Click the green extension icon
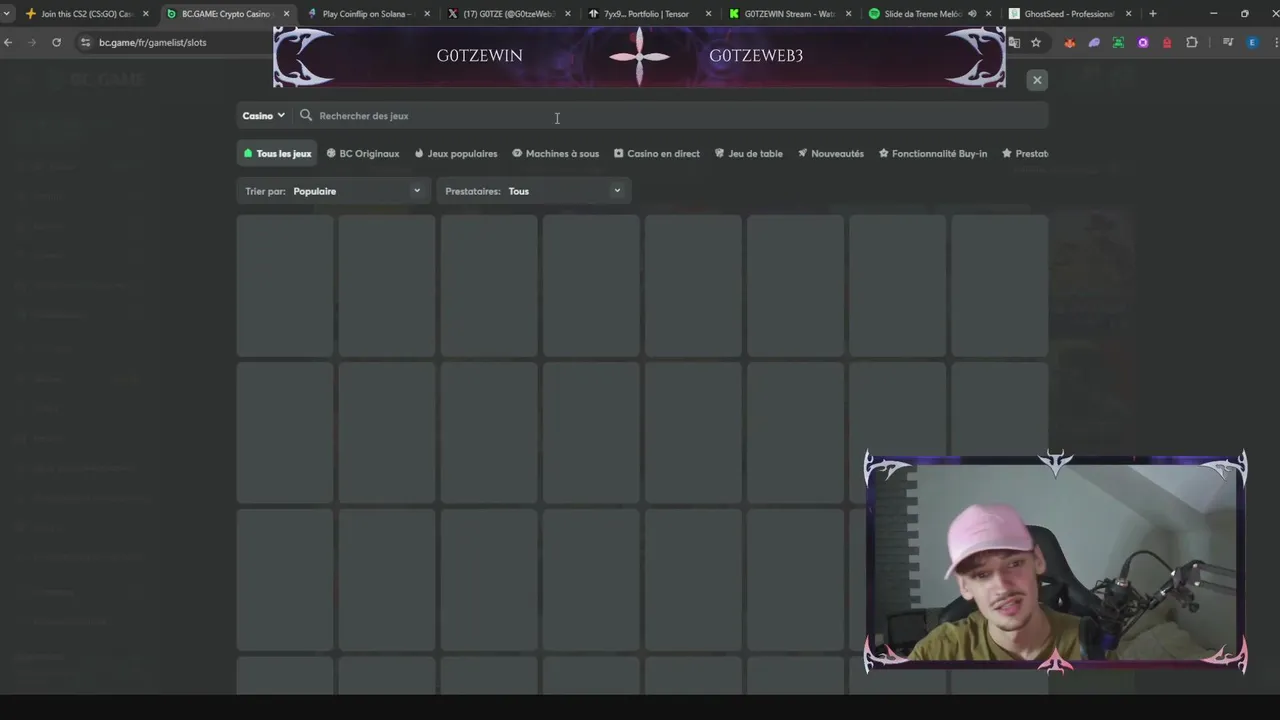This screenshot has width=1280, height=720. (1118, 42)
